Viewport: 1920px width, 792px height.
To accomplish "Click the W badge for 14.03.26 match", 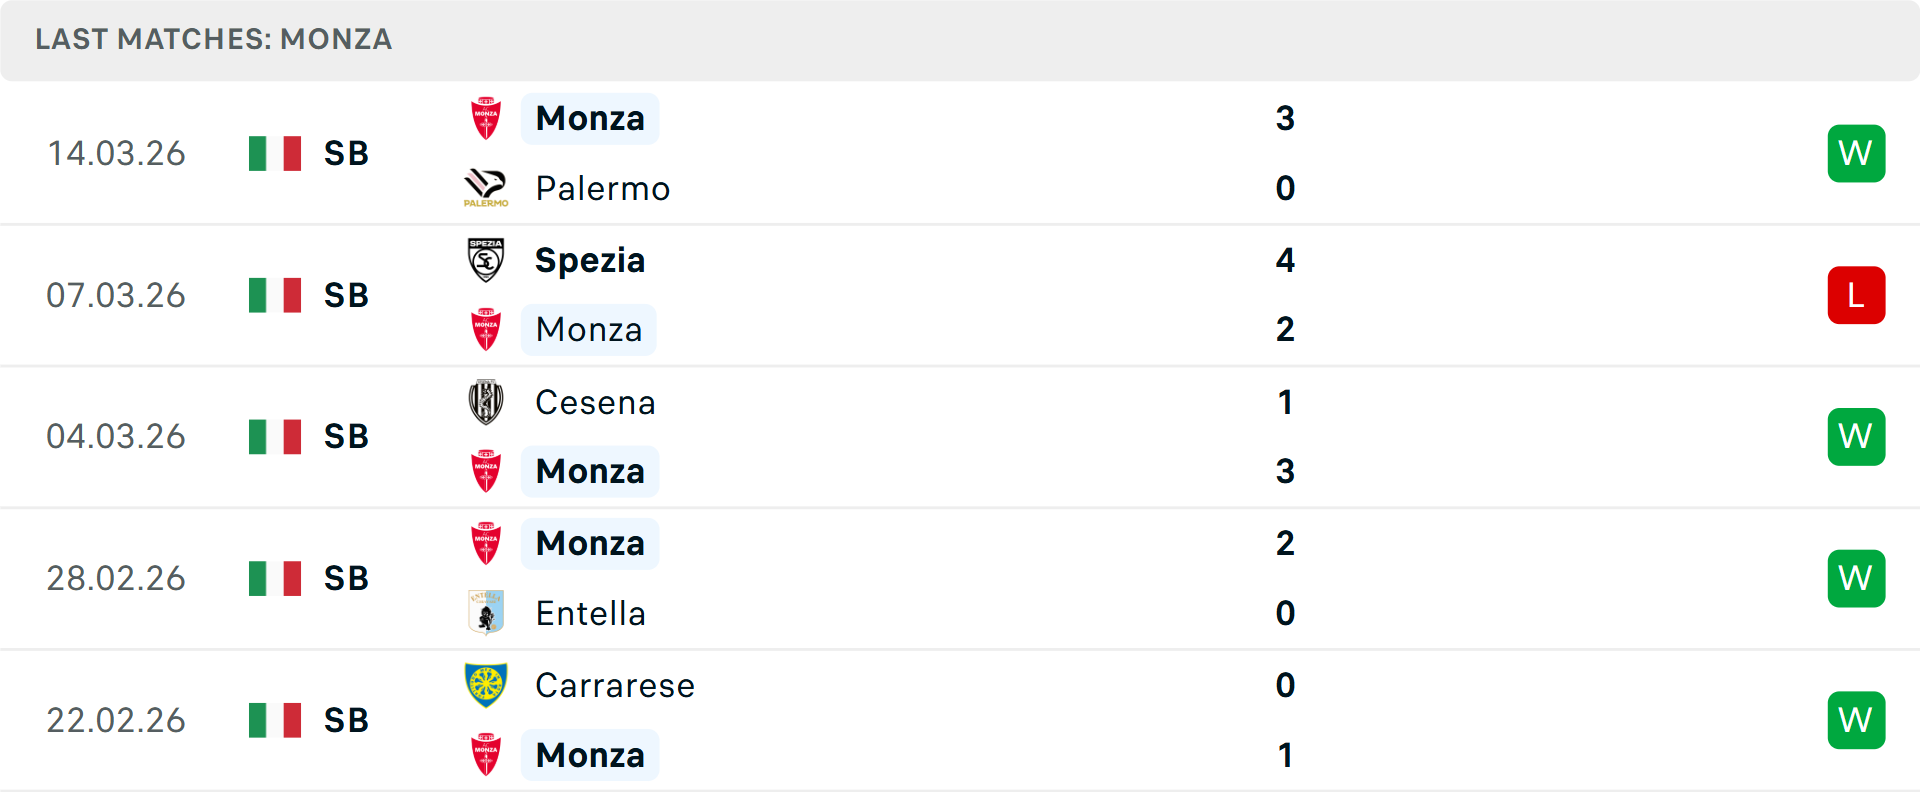I will (x=1856, y=153).
